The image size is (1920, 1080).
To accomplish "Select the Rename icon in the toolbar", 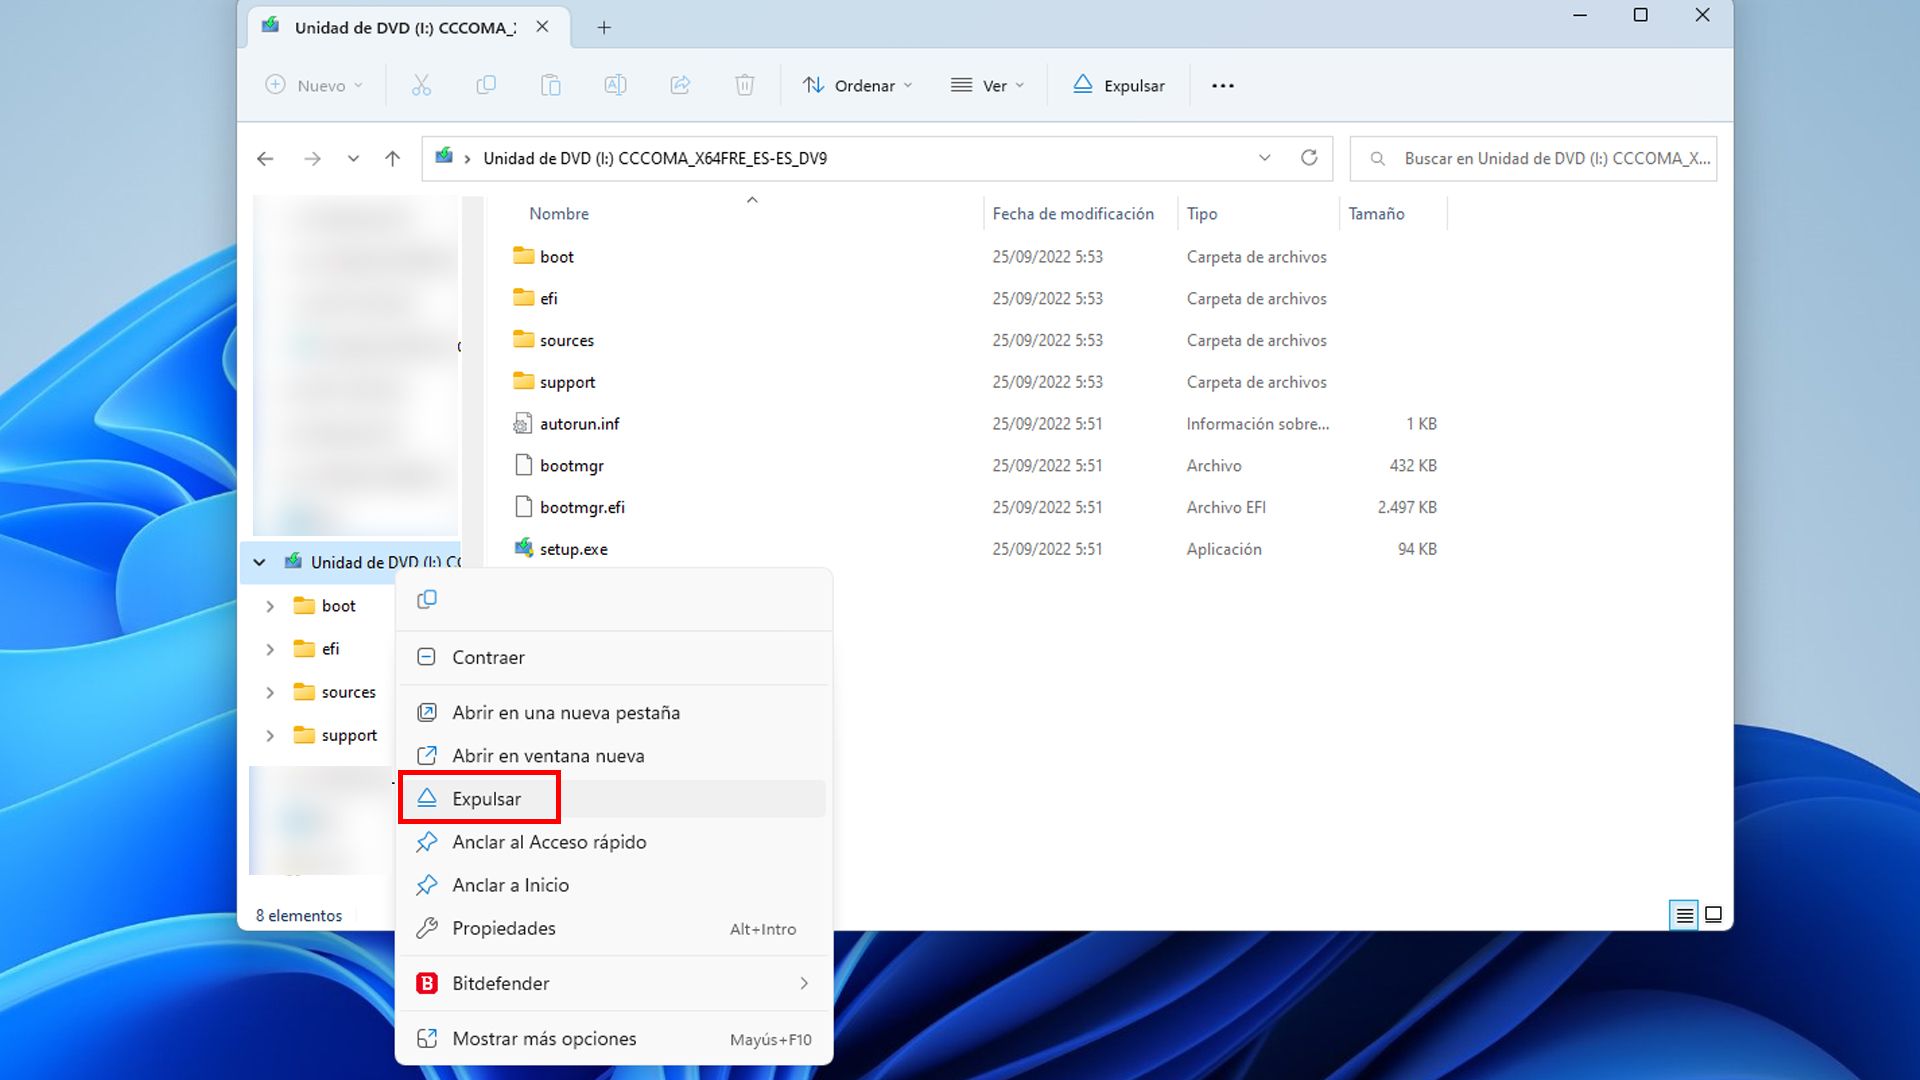I will pyautogui.click(x=615, y=85).
